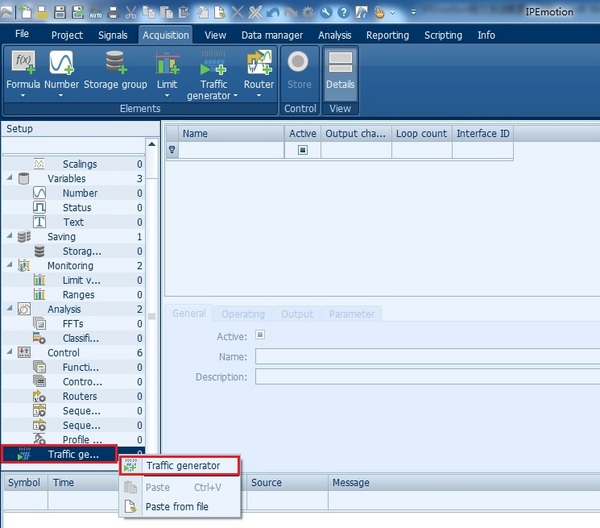Click the Print icon in quick toolbar
The width and height of the screenshot is (600, 528).
[113, 13]
